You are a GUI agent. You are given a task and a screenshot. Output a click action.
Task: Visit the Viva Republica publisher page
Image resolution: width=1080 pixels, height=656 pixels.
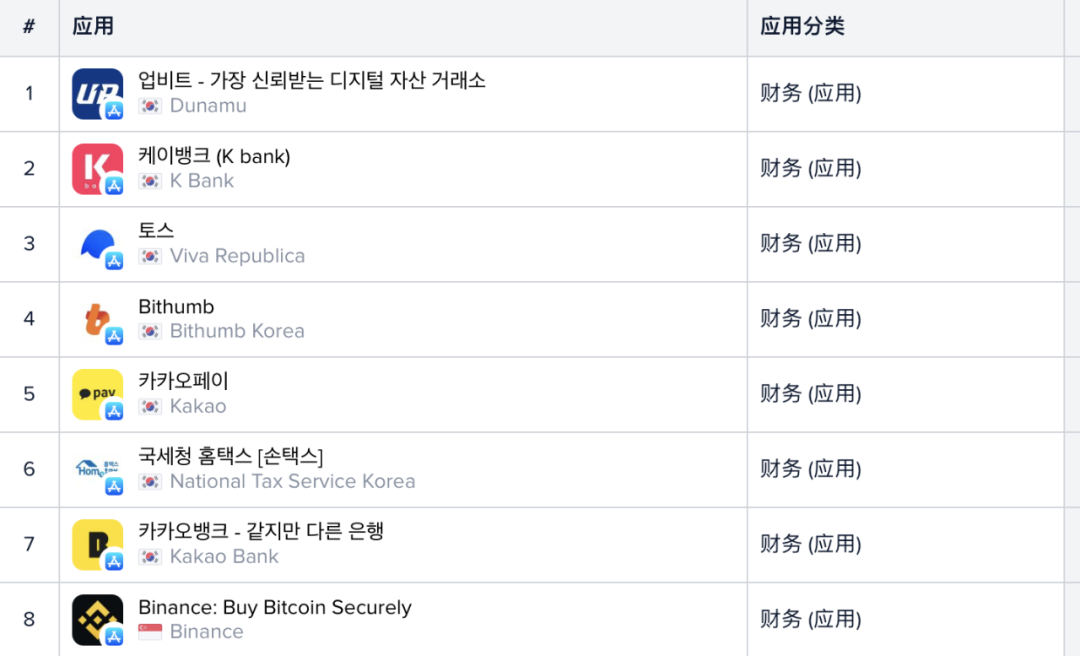tap(237, 256)
